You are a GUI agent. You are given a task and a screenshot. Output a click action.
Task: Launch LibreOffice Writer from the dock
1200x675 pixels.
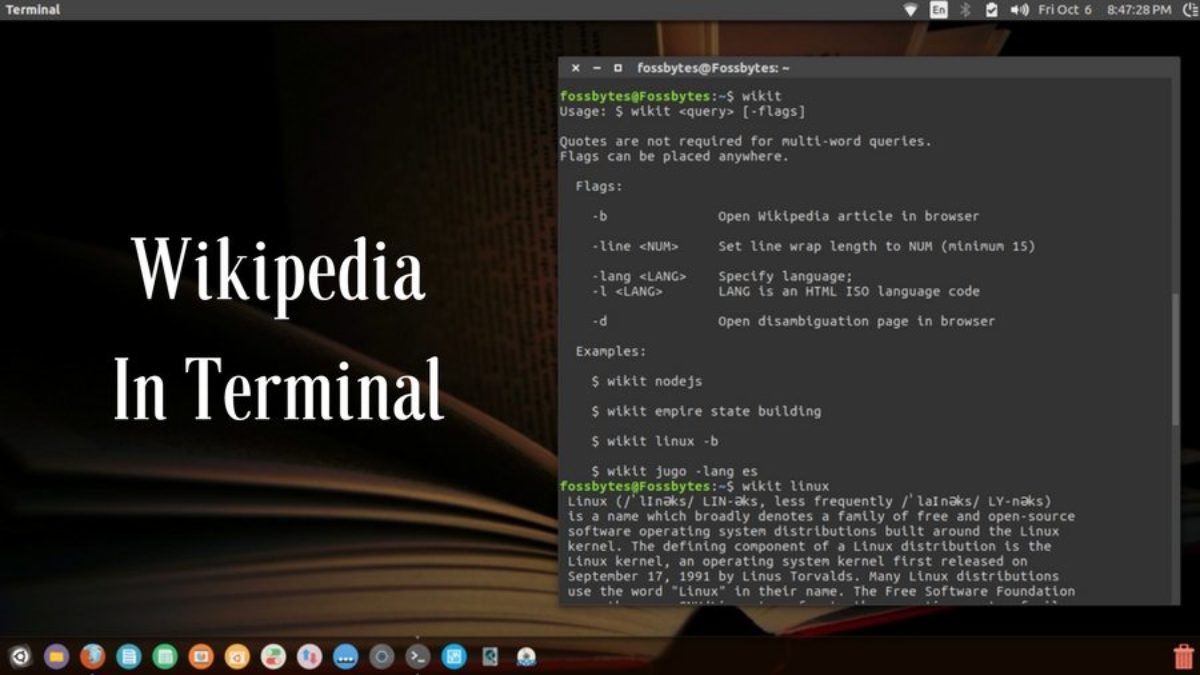point(128,657)
